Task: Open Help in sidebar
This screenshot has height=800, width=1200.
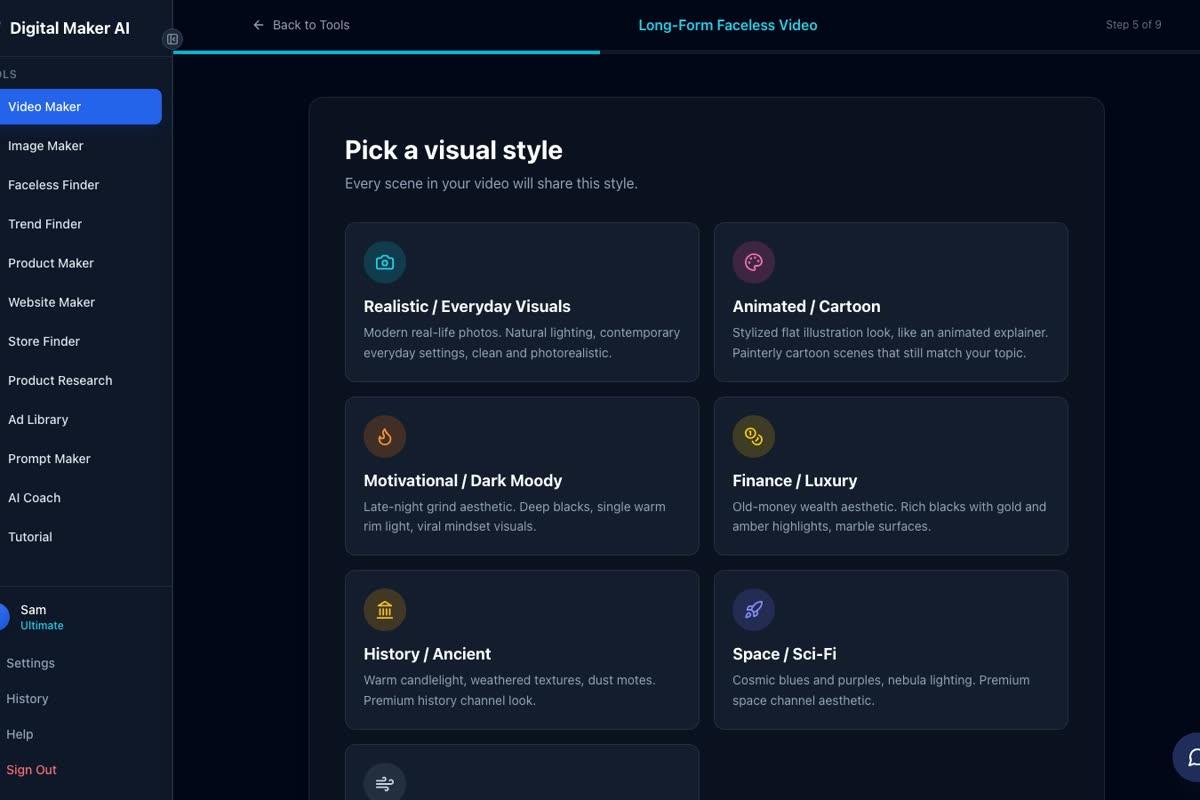Action: click(x=20, y=734)
